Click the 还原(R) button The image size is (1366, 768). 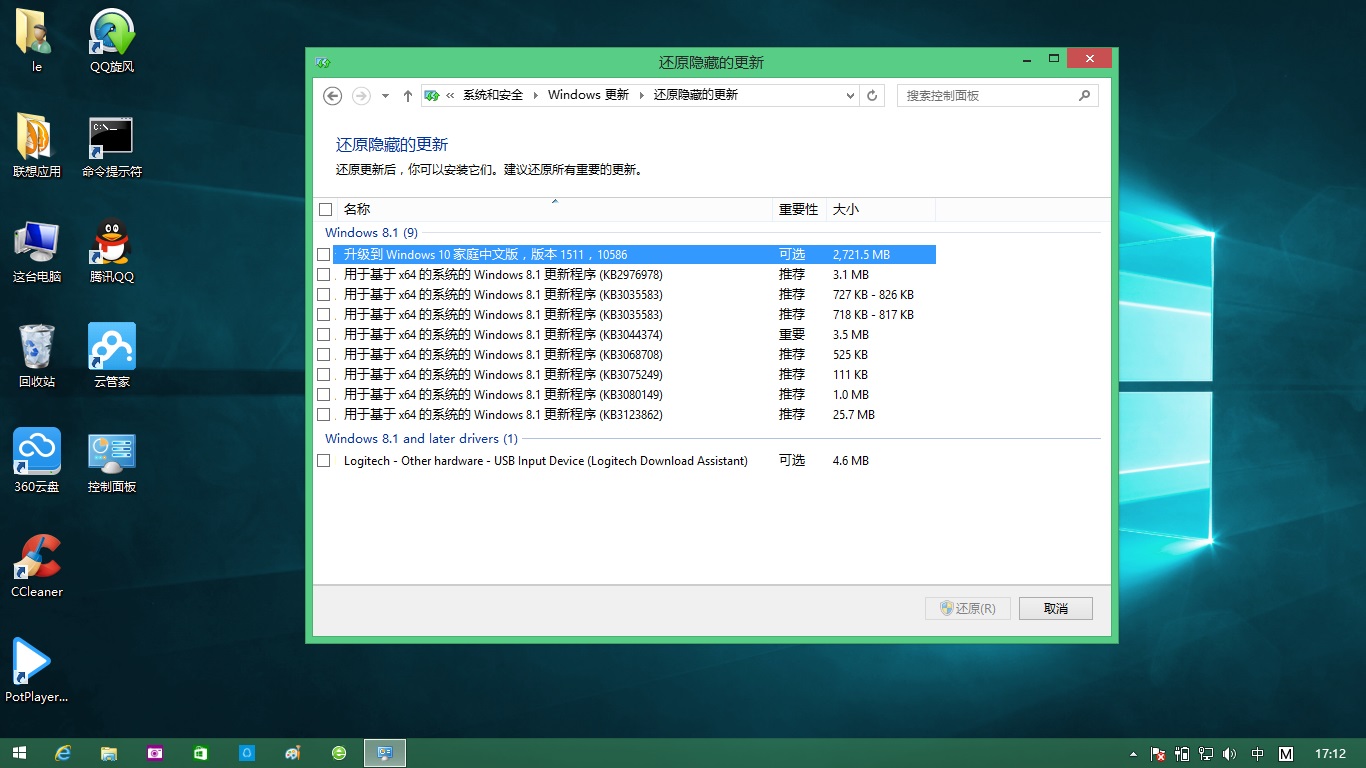point(968,608)
